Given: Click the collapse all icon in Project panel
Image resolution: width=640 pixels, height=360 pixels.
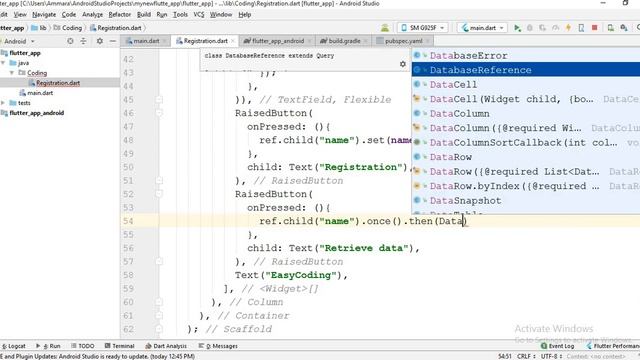Looking at the screenshot, I should [x=83, y=41].
